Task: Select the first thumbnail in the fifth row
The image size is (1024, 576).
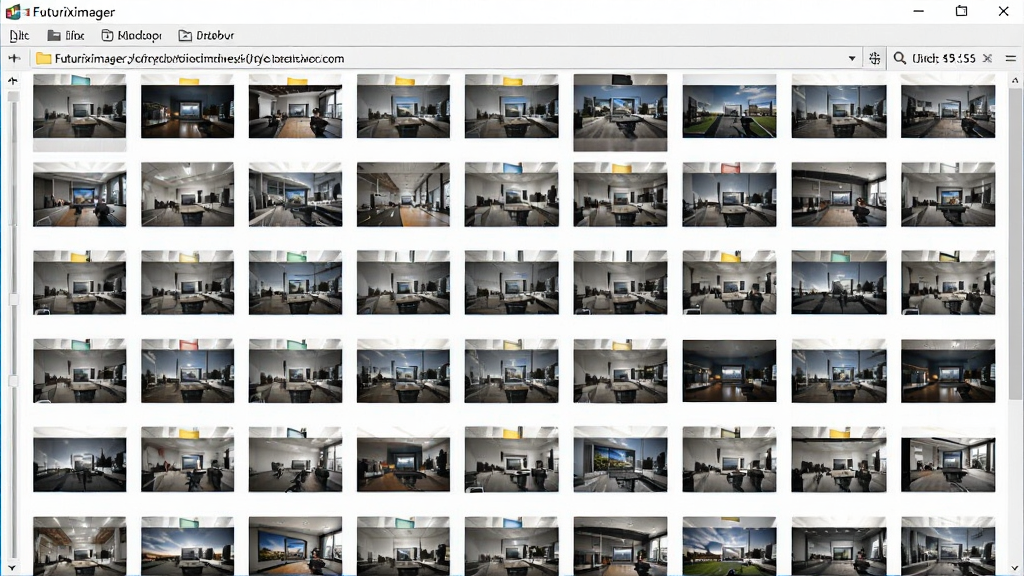Action: (x=80, y=460)
